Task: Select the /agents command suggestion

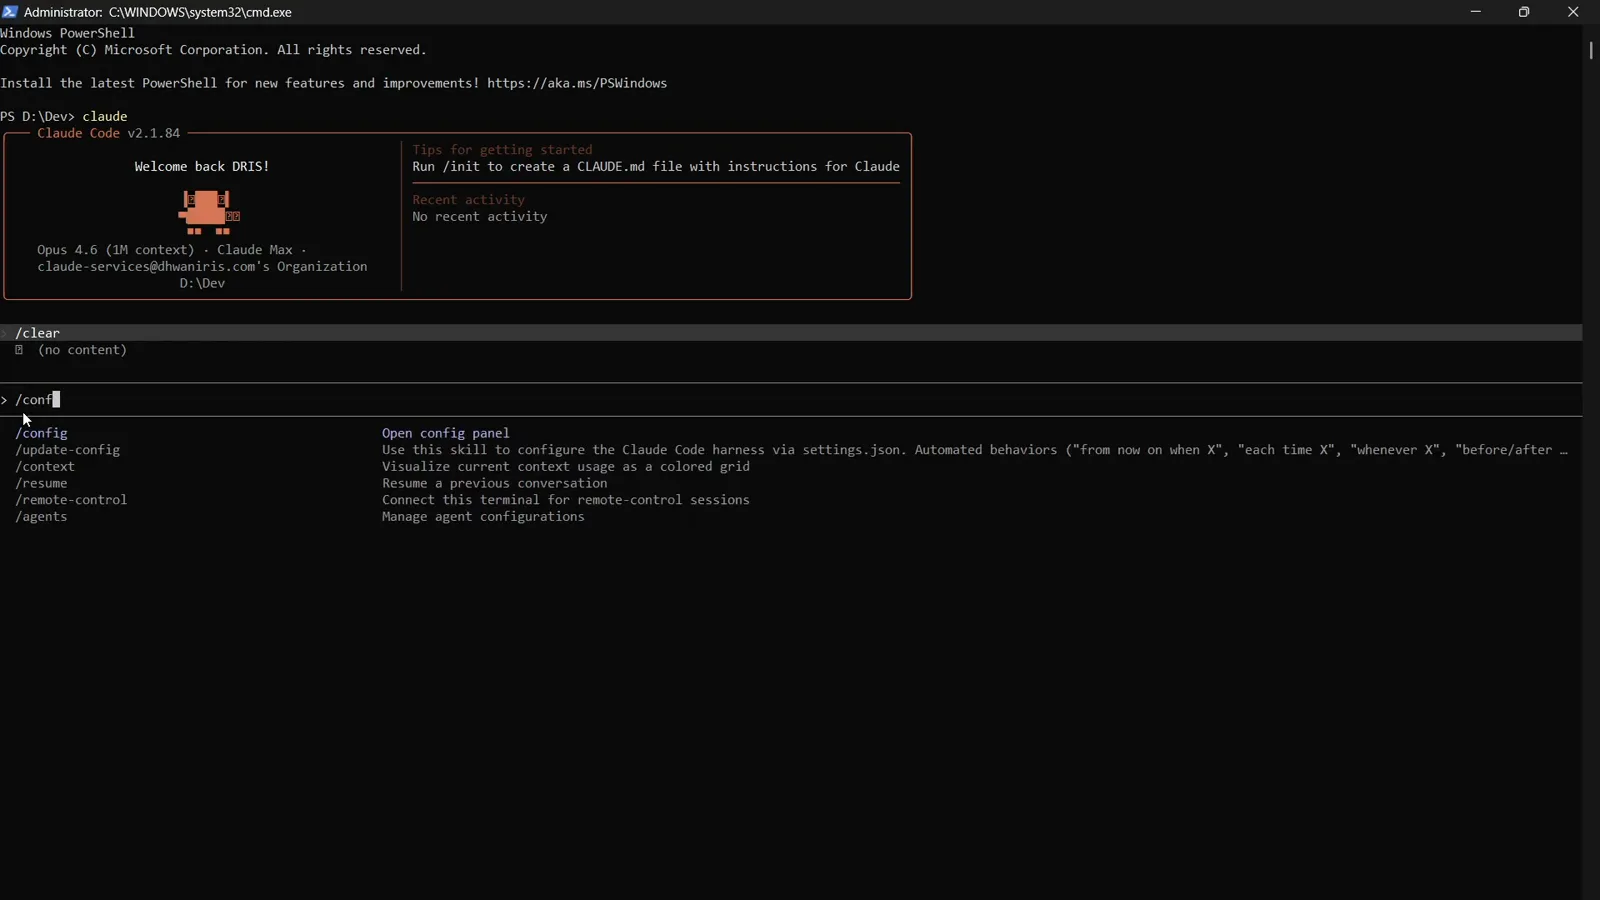Action: tap(42, 517)
